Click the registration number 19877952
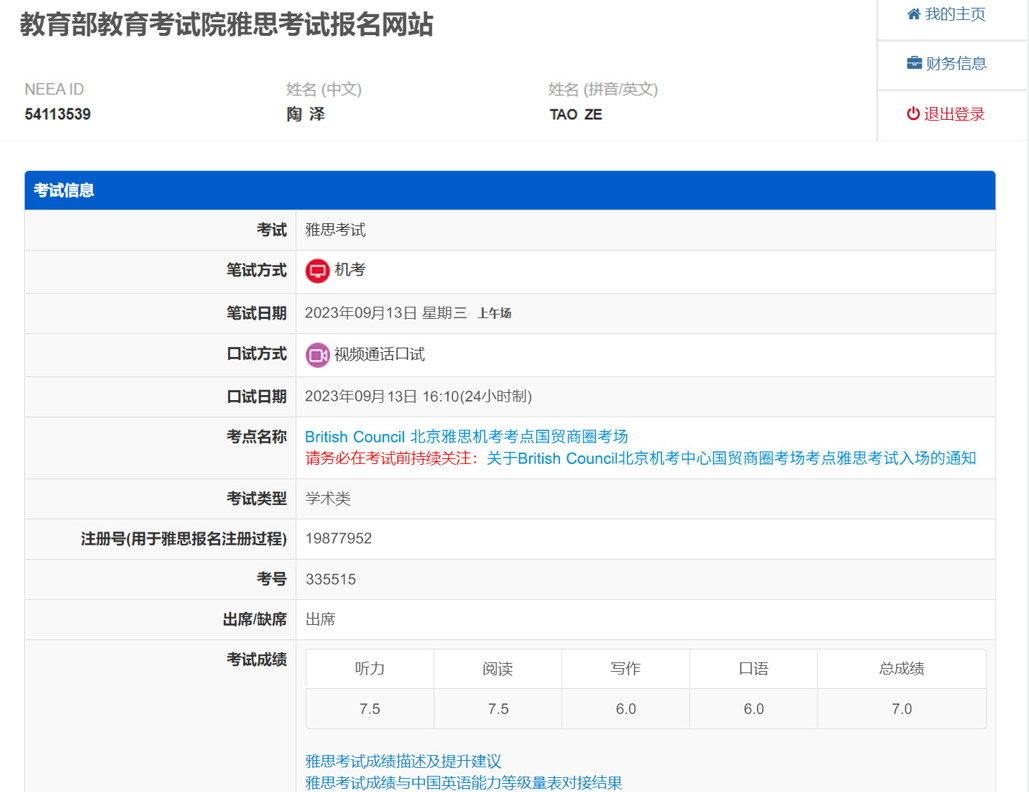The height and width of the screenshot is (792, 1029). pyautogui.click(x=339, y=539)
